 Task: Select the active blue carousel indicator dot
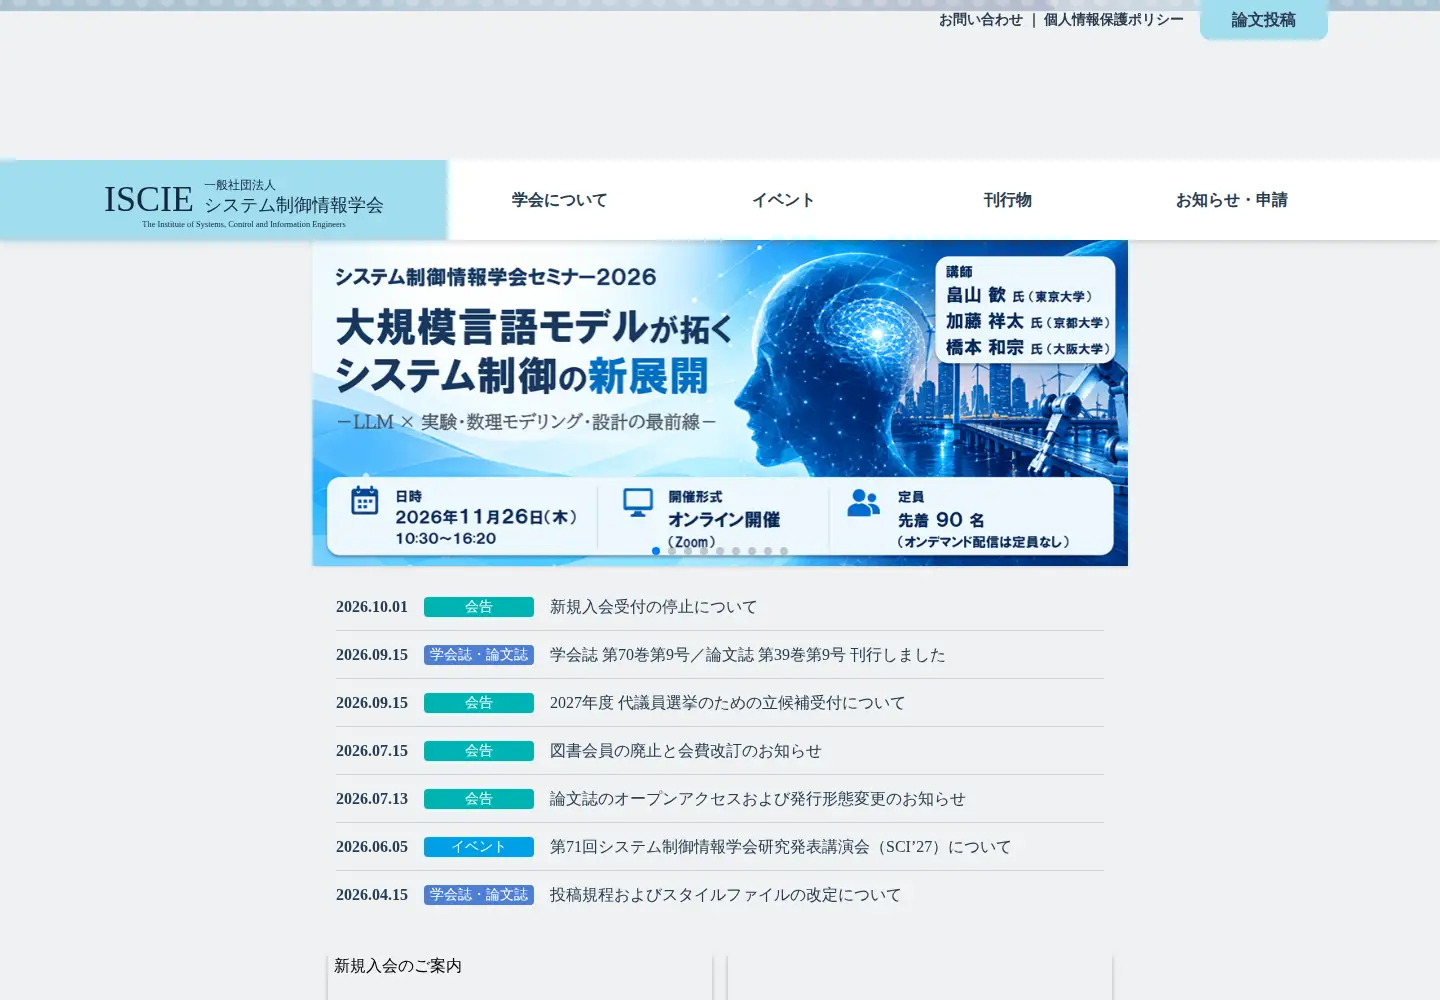click(656, 551)
